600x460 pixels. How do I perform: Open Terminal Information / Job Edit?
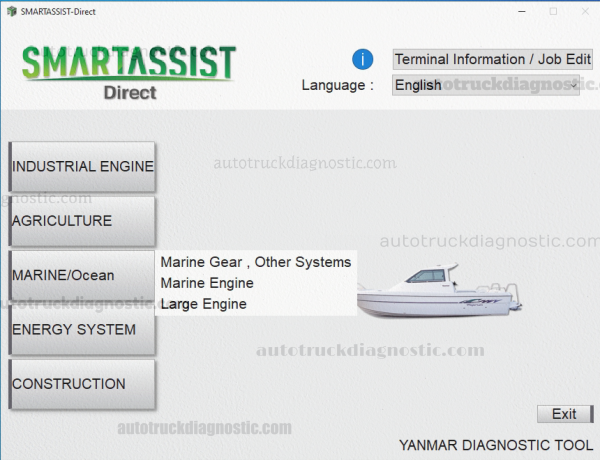492,59
